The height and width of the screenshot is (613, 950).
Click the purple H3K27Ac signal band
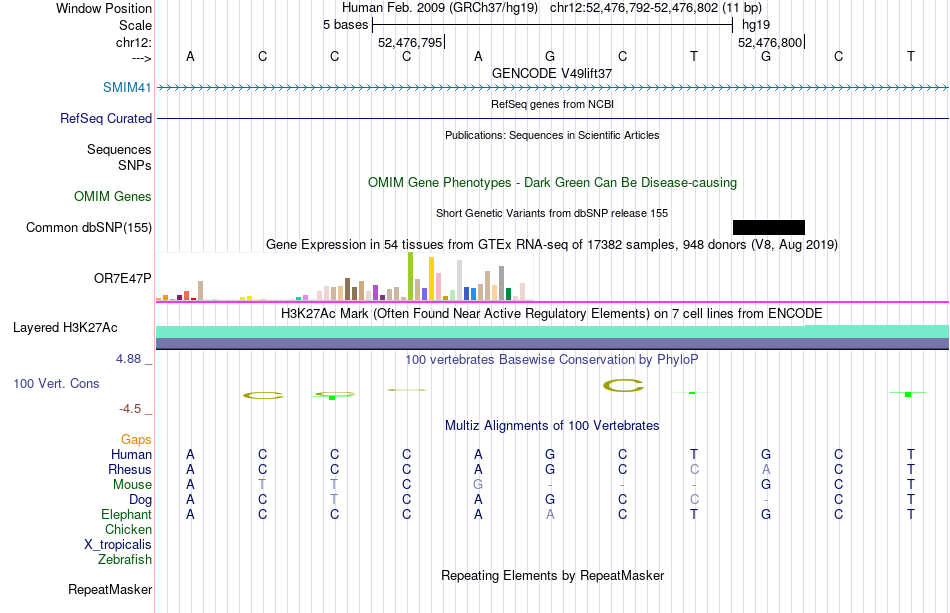[553, 343]
